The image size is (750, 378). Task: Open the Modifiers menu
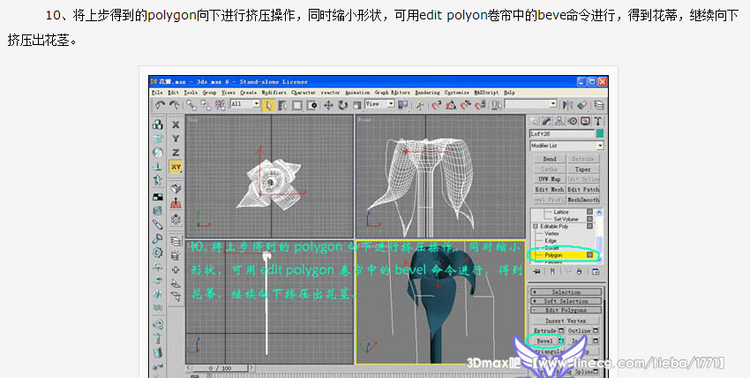click(x=274, y=93)
